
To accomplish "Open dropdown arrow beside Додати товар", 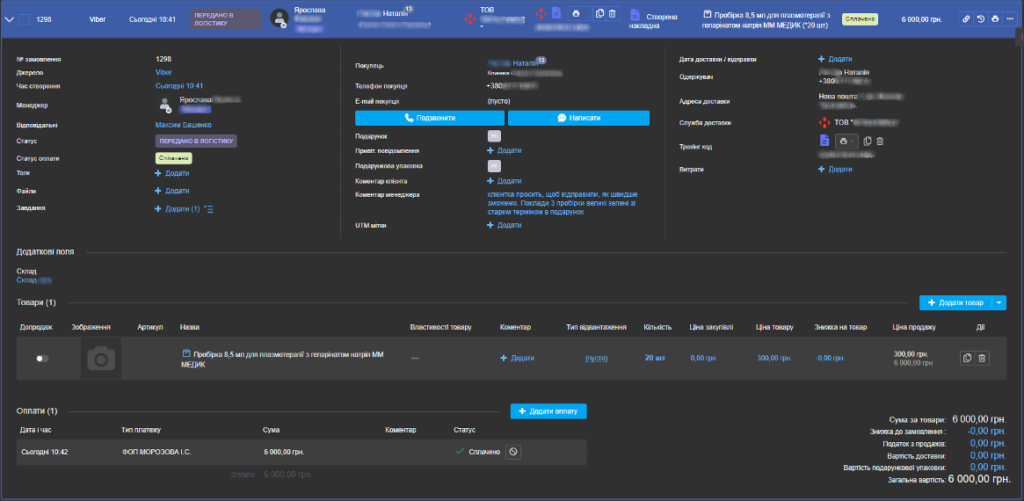I will pyautogui.click(x=999, y=302).
